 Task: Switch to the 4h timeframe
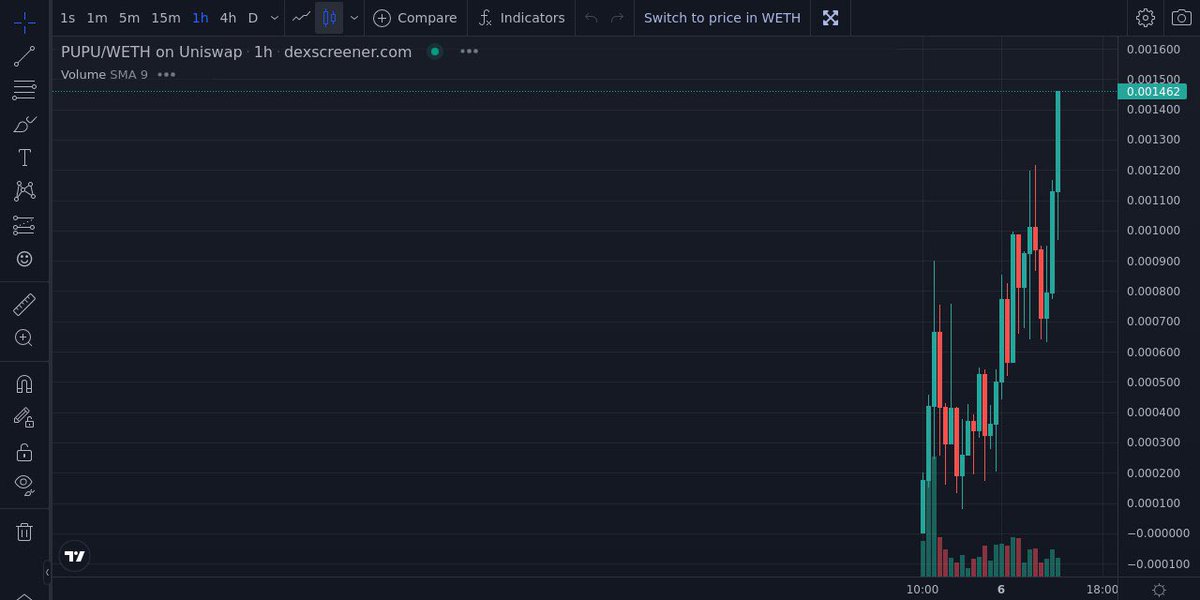(x=228, y=18)
